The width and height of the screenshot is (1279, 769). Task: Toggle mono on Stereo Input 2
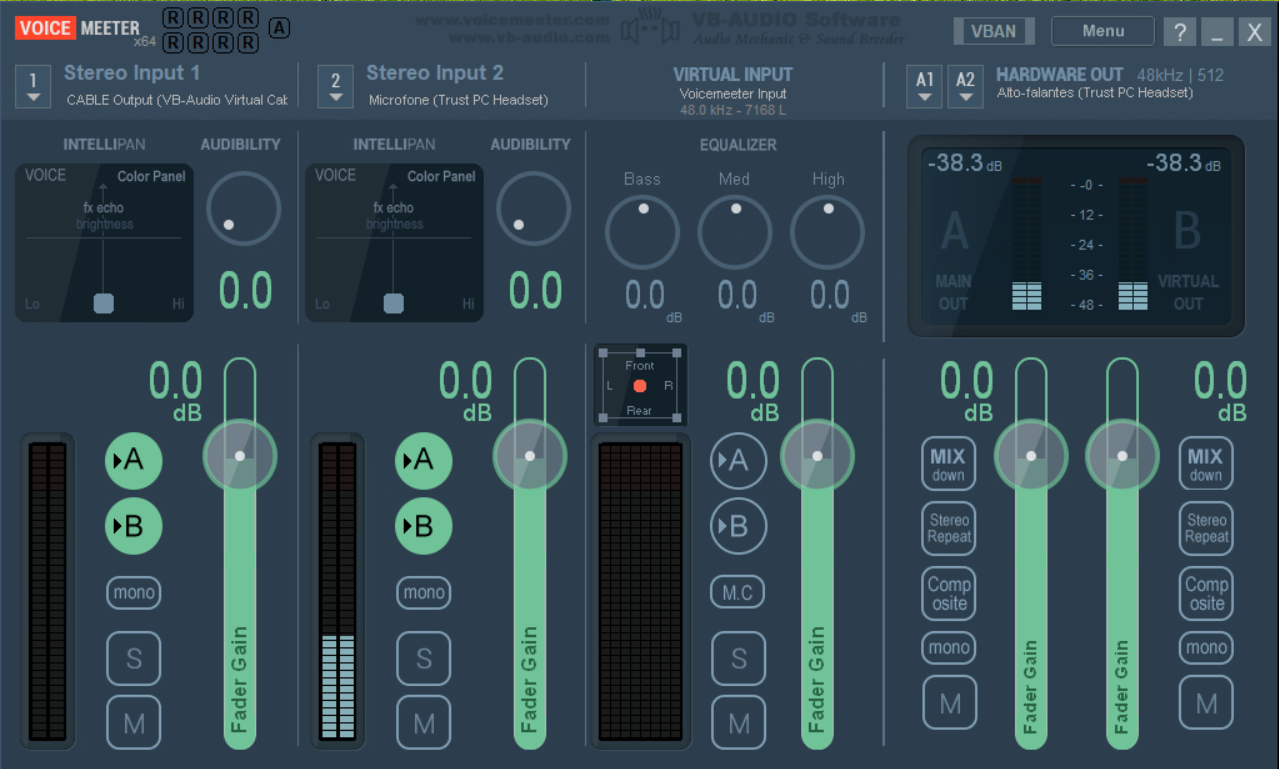(x=424, y=593)
